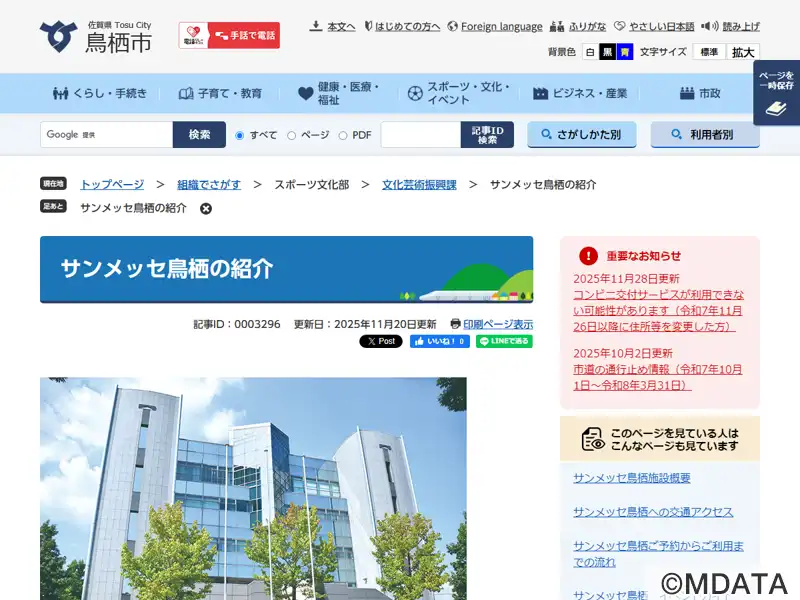Open ビジネス・産業 menu
This screenshot has width=800, height=600.
point(580,93)
